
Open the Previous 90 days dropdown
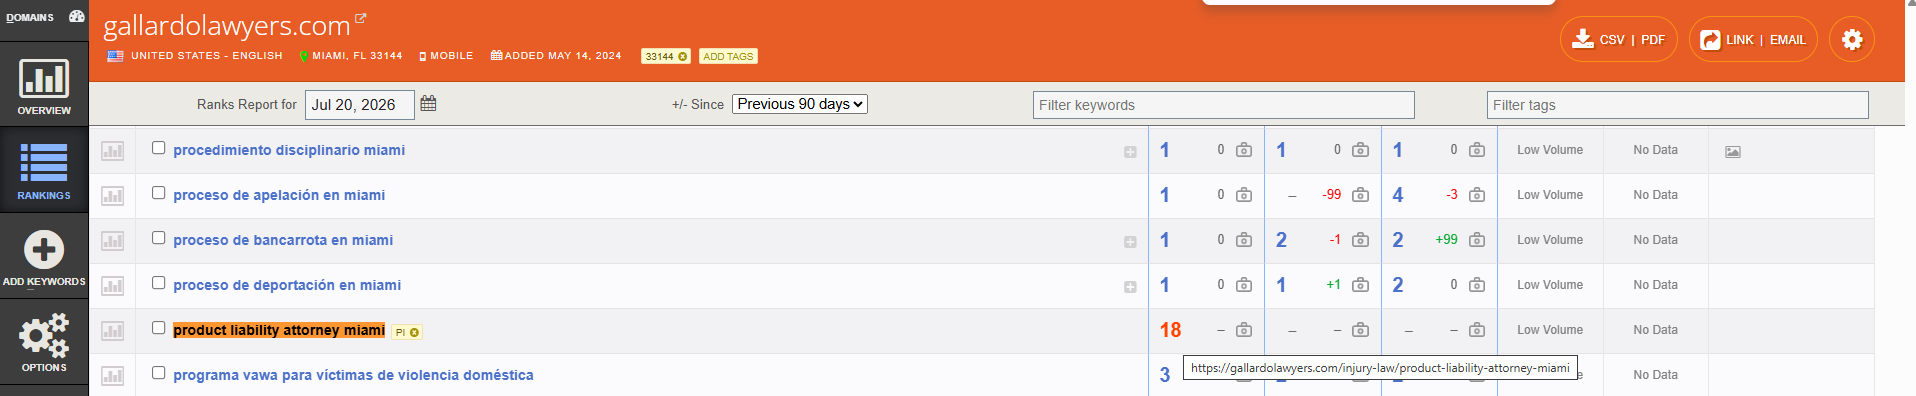(800, 104)
